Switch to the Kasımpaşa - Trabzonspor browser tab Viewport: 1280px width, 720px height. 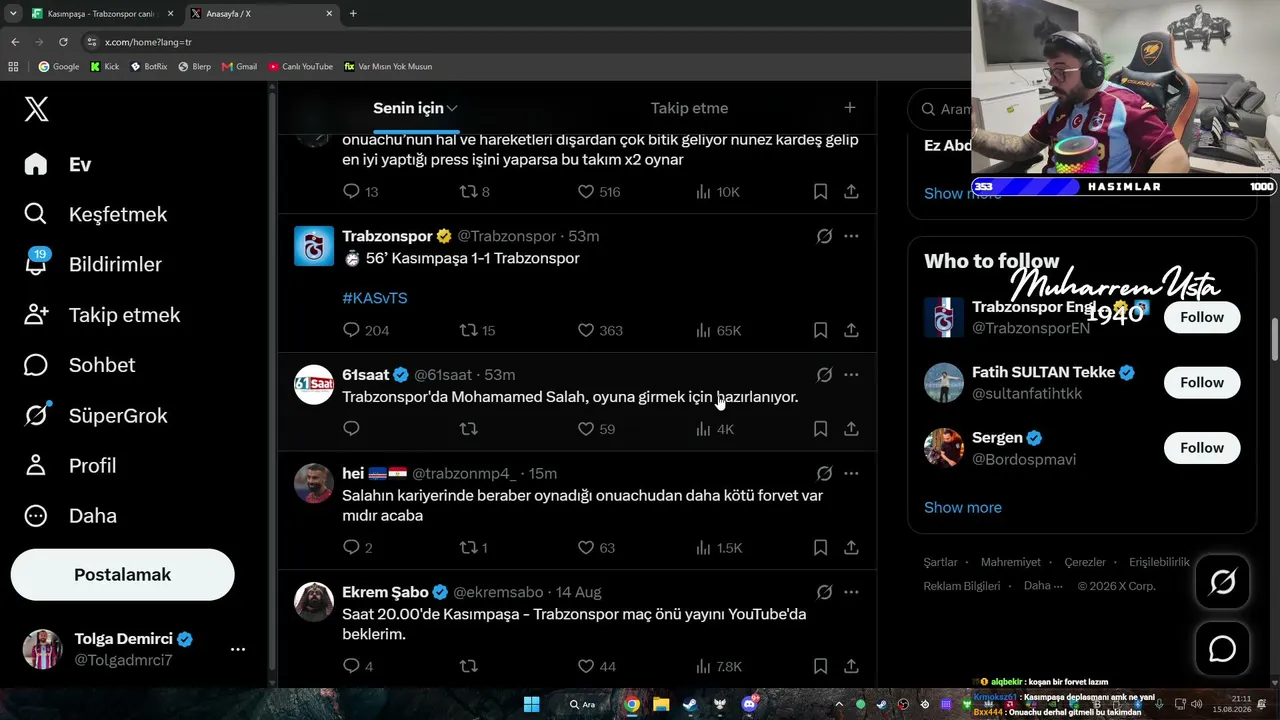tap(103, 14)
